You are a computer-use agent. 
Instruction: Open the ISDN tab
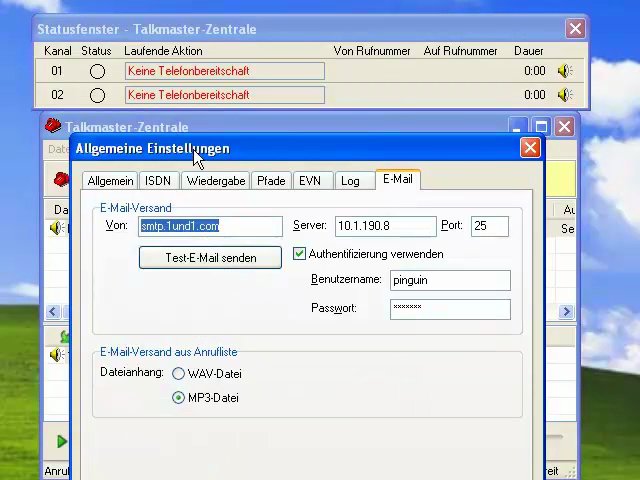click(x=157, y=181)
